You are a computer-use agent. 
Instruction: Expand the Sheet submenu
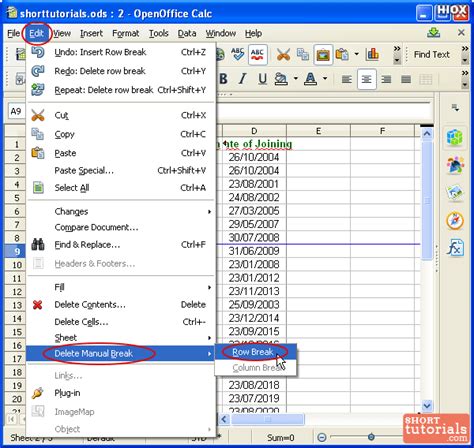[x=120, y=338]
